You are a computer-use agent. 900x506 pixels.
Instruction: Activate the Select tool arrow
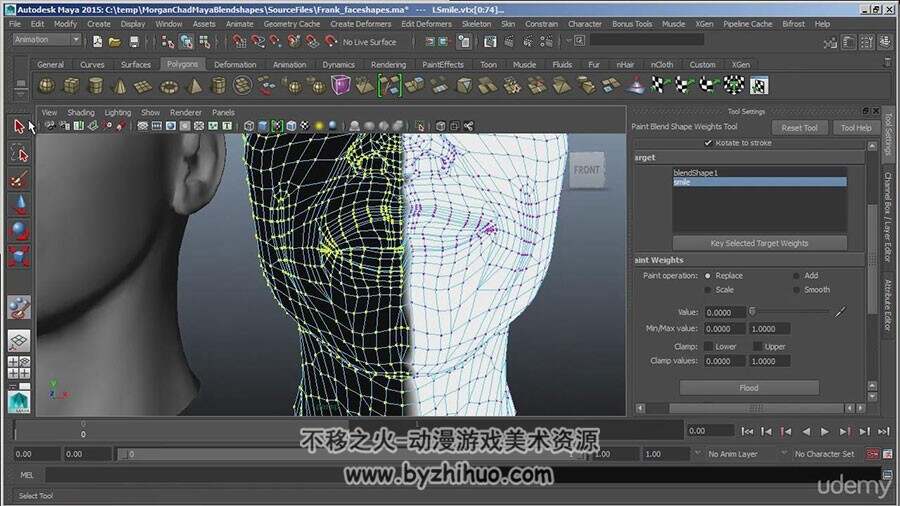pyautogui.click(x=19, y=126)
